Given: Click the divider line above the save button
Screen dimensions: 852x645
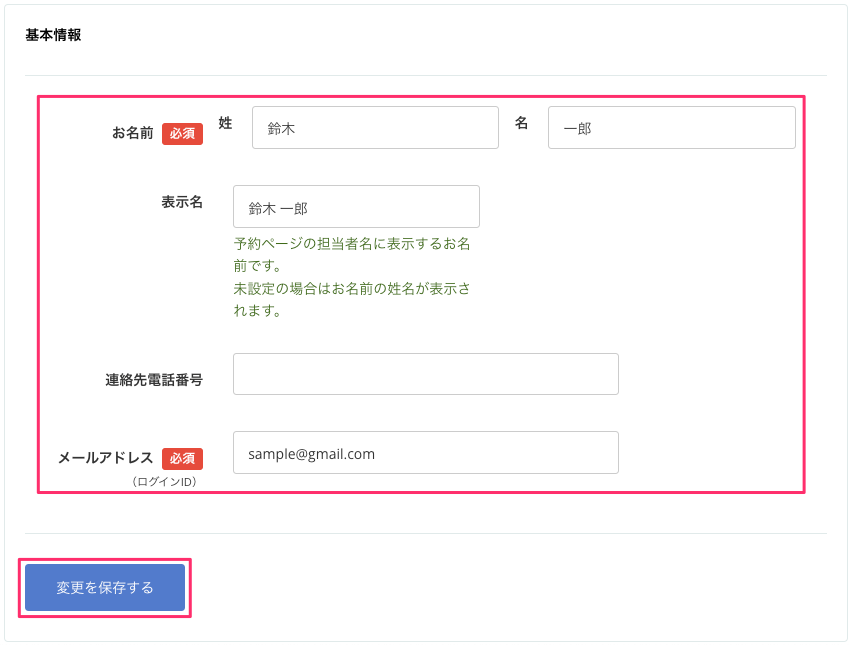Looking at the screenshot, I should point(425,533).
